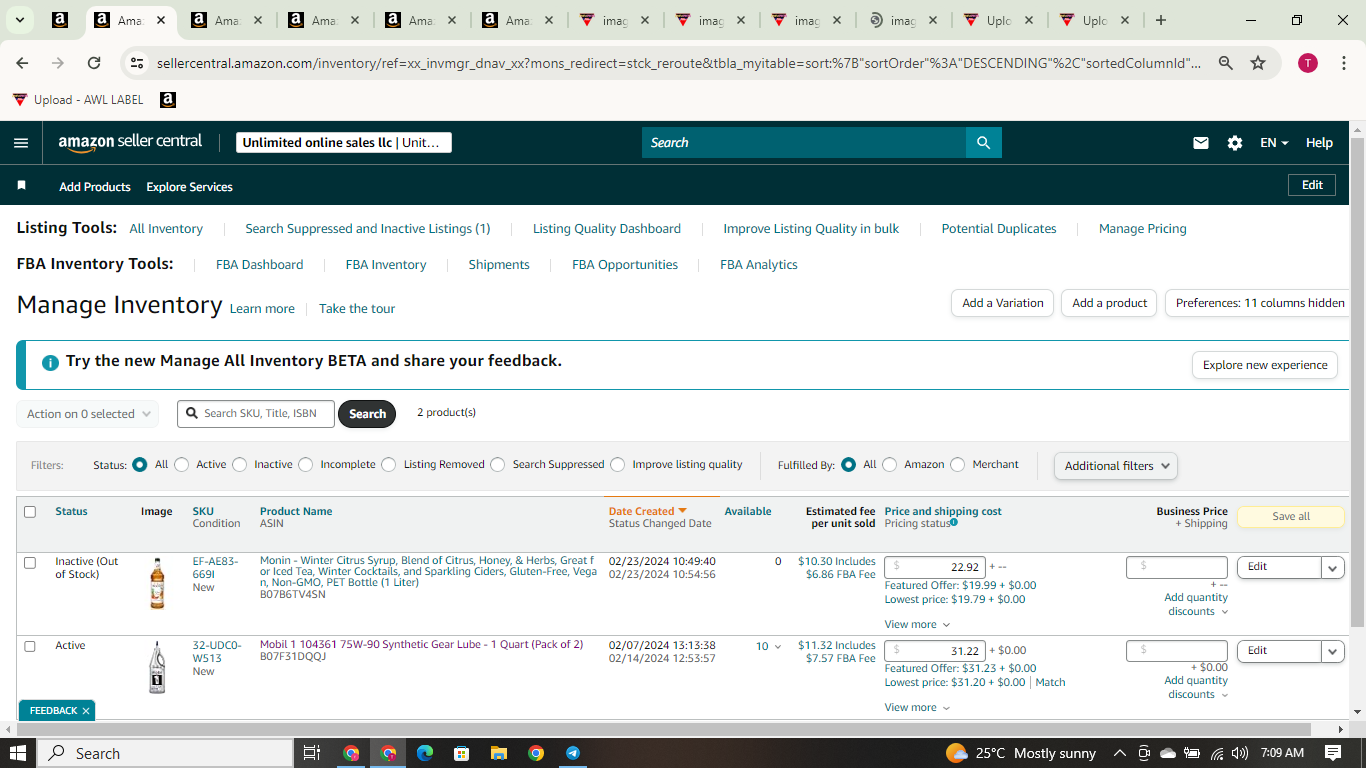Open Edit dropdown arrow for Mobil 1 row

tap(1332, 651)
